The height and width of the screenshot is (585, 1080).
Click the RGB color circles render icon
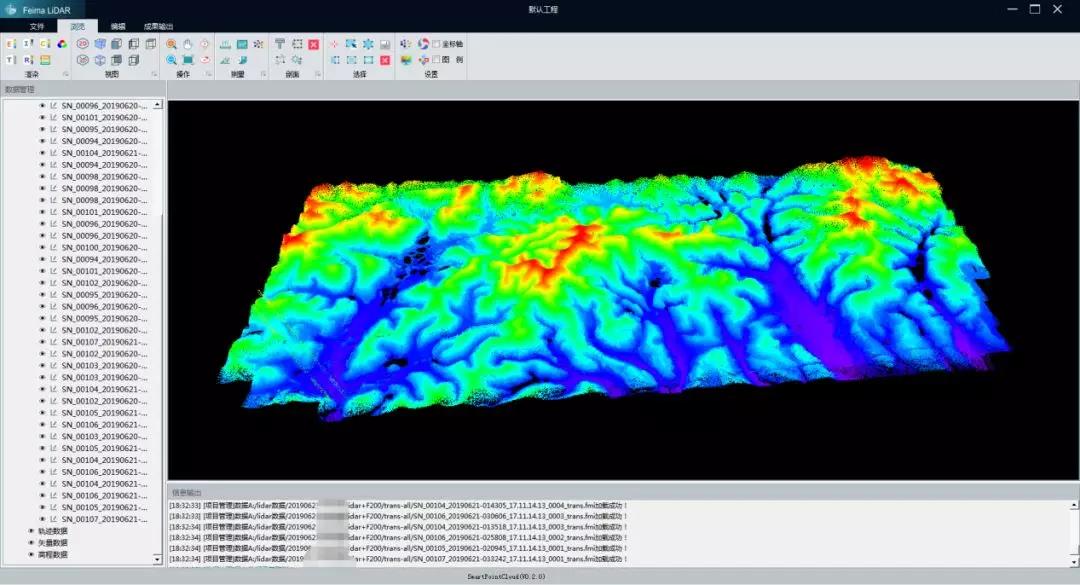[x=61, y=44]
